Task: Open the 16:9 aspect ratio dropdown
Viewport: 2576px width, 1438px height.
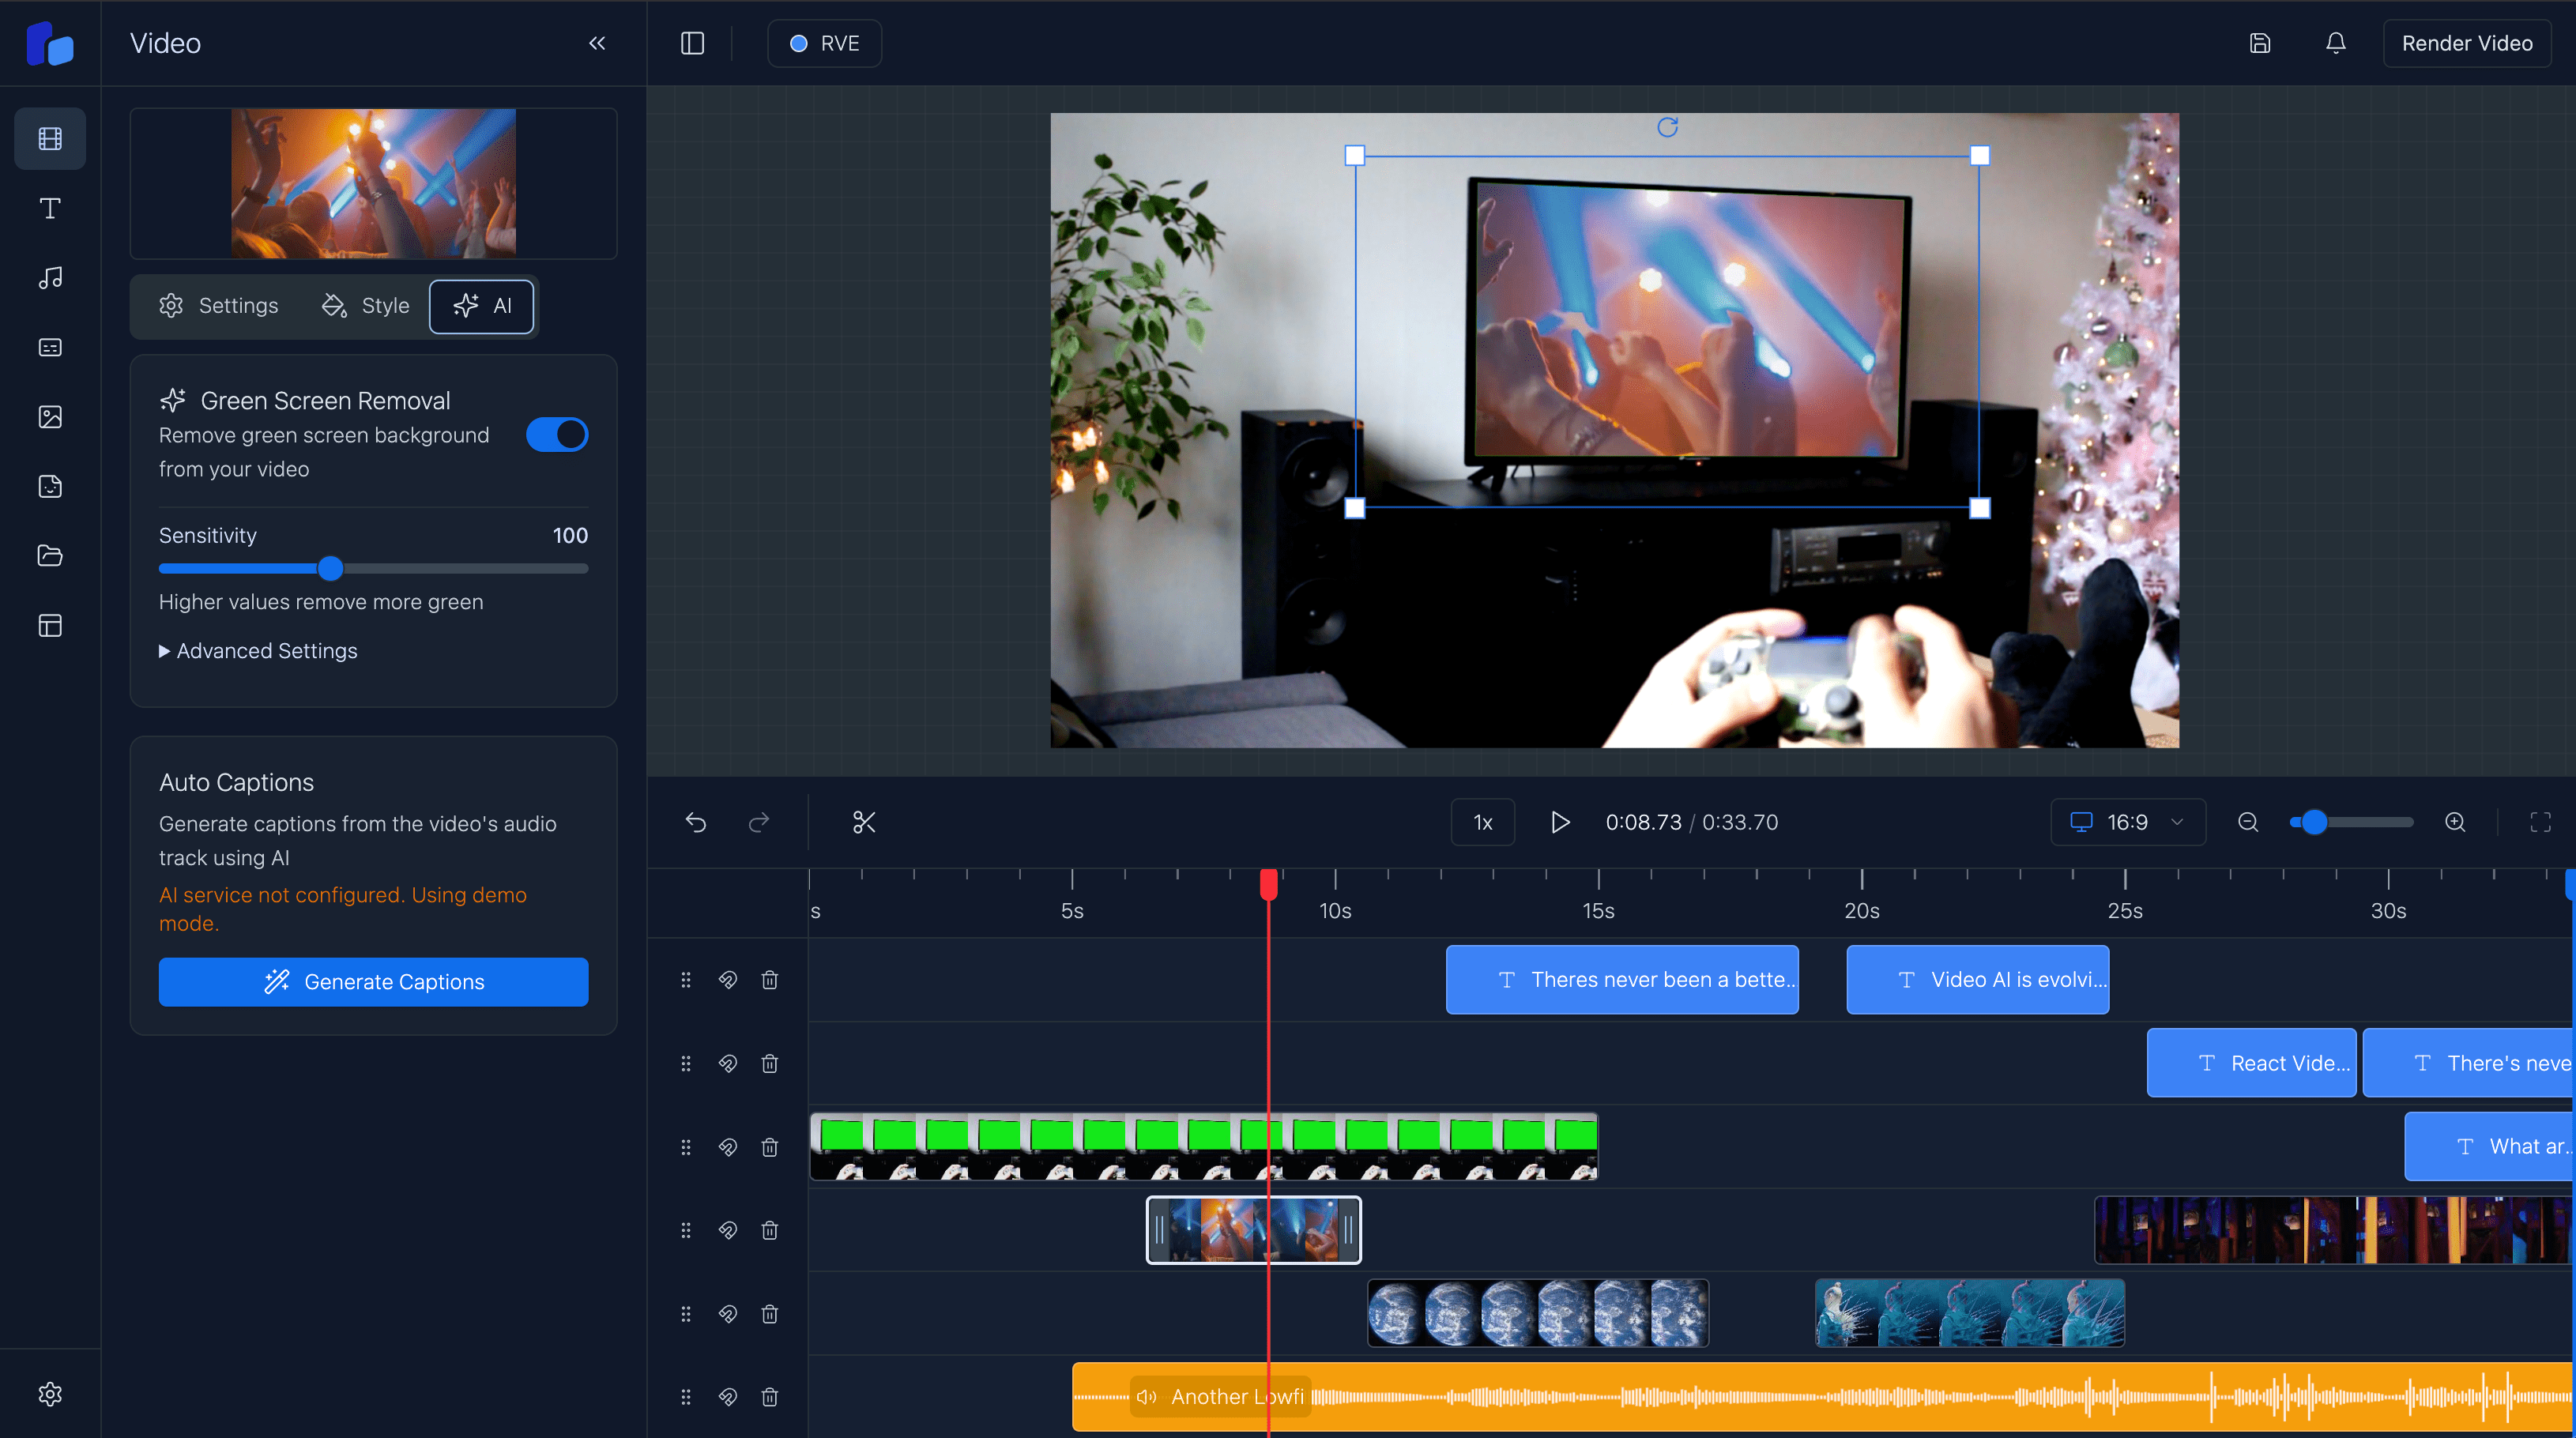Action: (x=2127, y=822)
